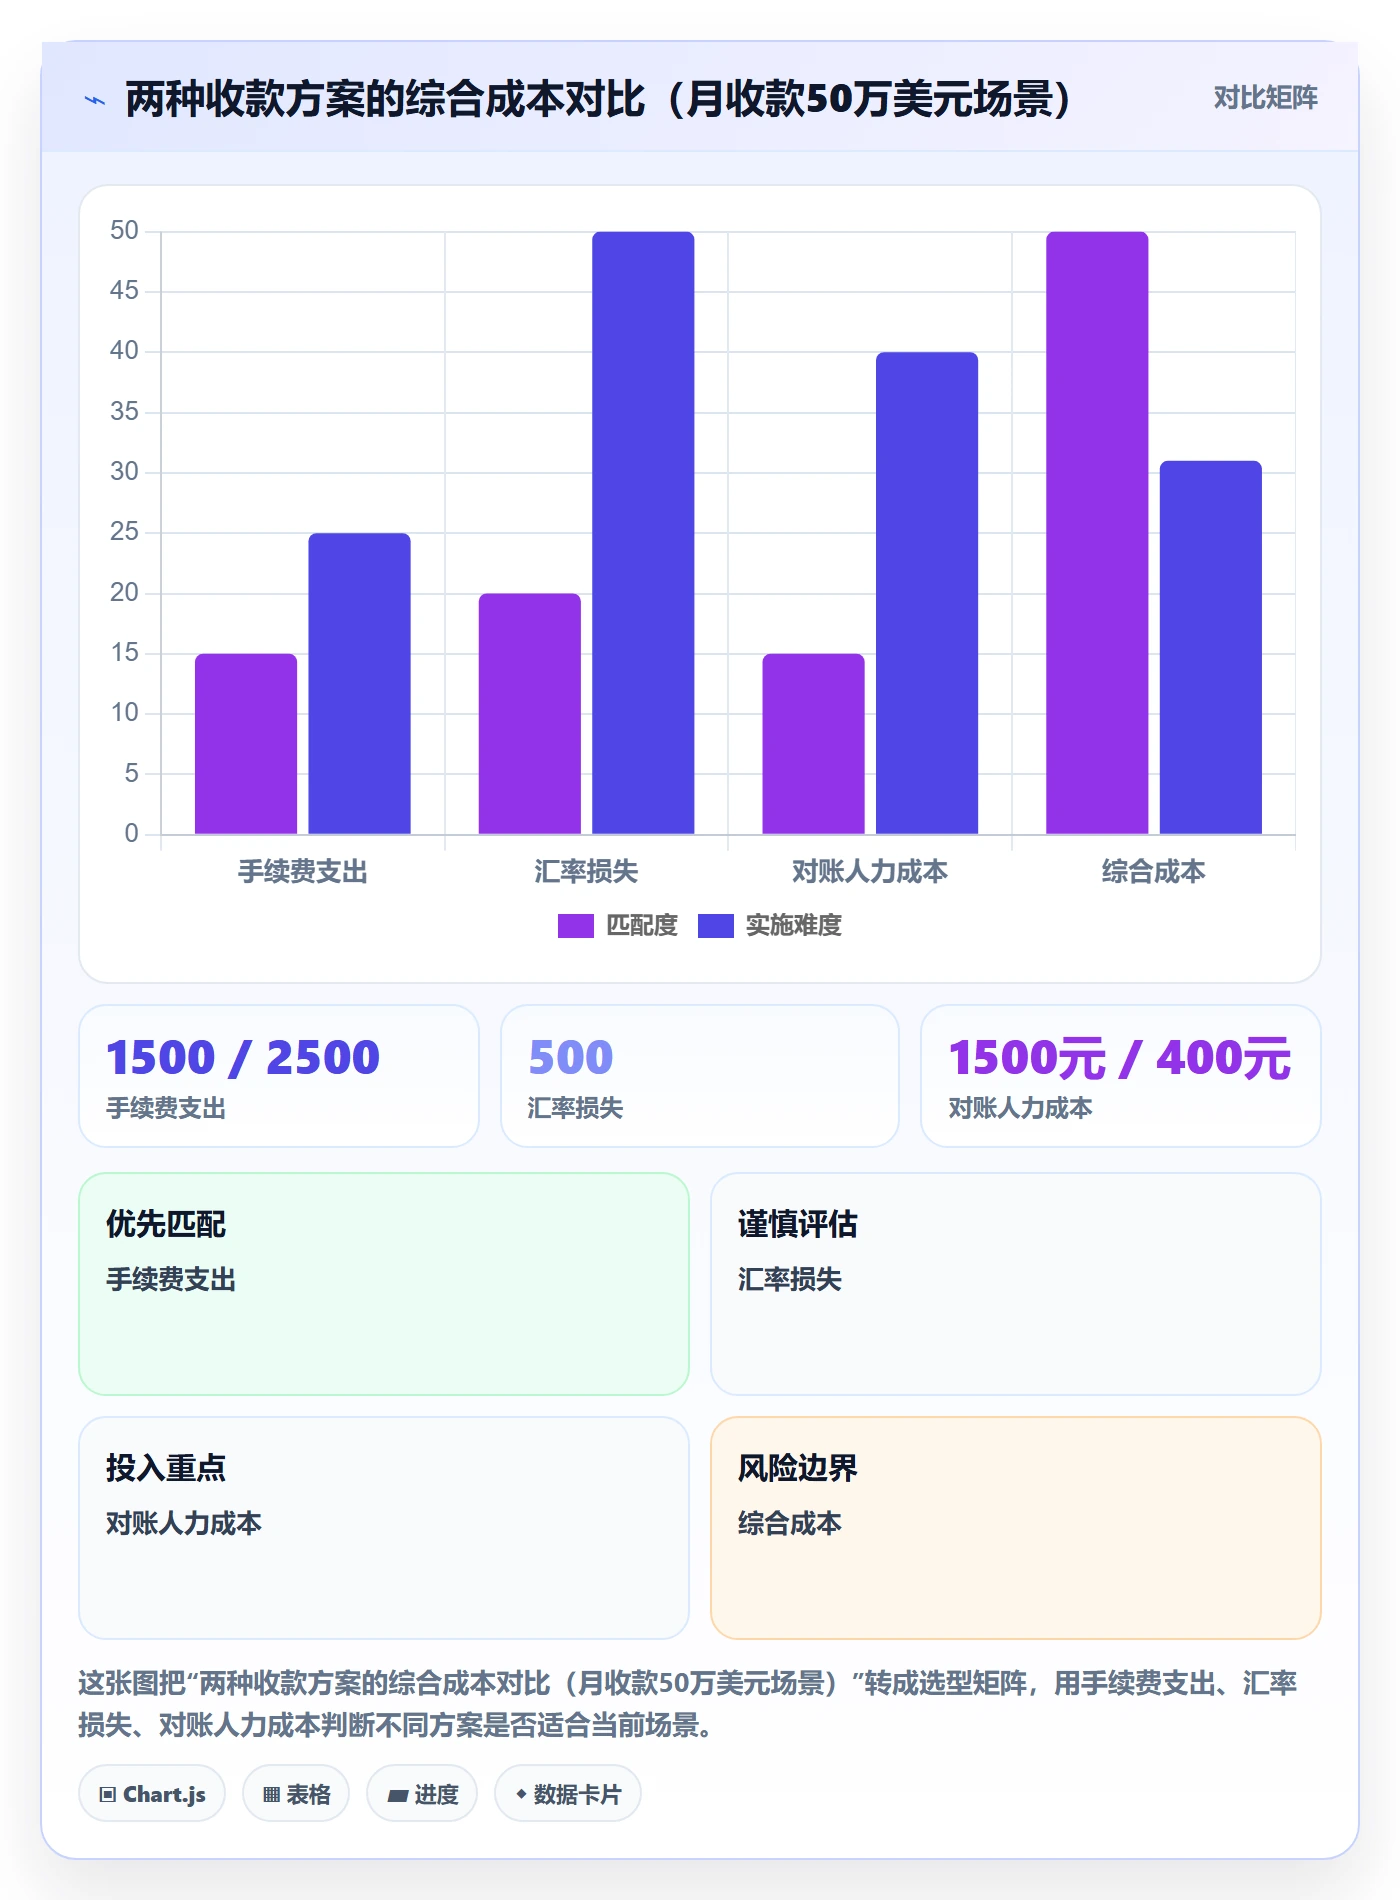The width and height of the screenshot is (1400, 1900).
Task: Select the blue 实施难度 bar for 手续费支出
Action: (x=359, y=683)
